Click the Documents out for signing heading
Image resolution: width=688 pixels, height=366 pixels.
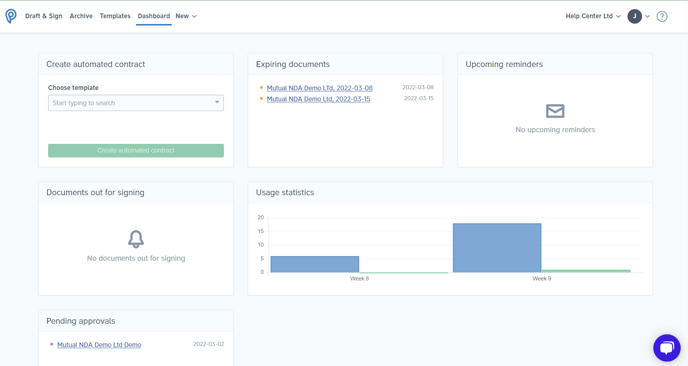(x=95, y=193)
